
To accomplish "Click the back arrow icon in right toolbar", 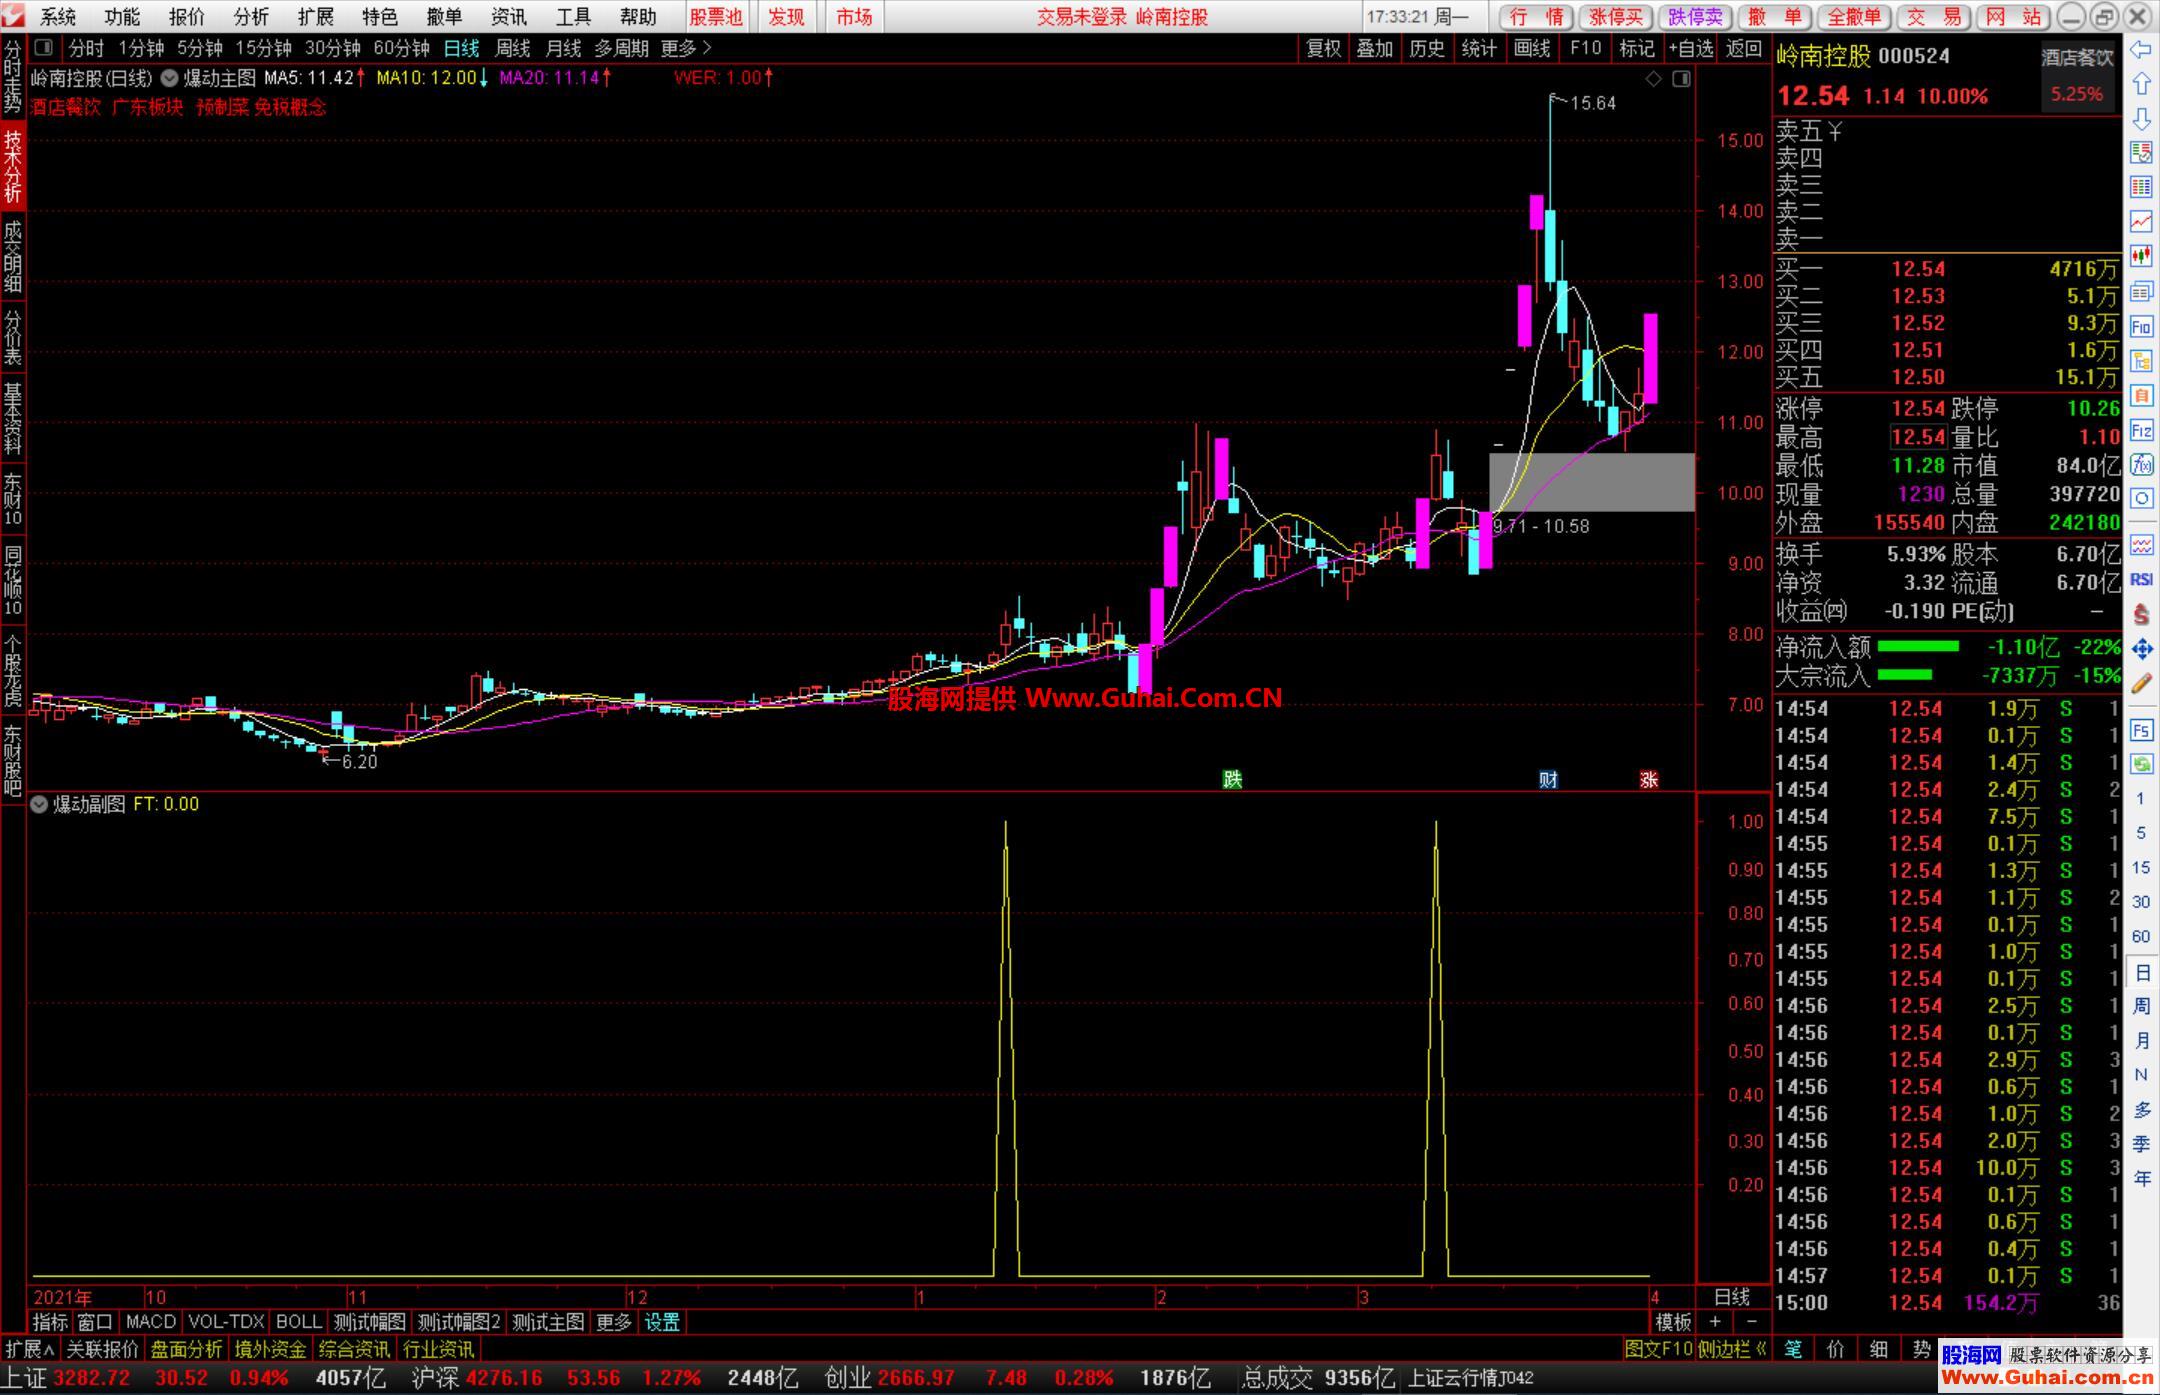I will (x=2141, y=49).
